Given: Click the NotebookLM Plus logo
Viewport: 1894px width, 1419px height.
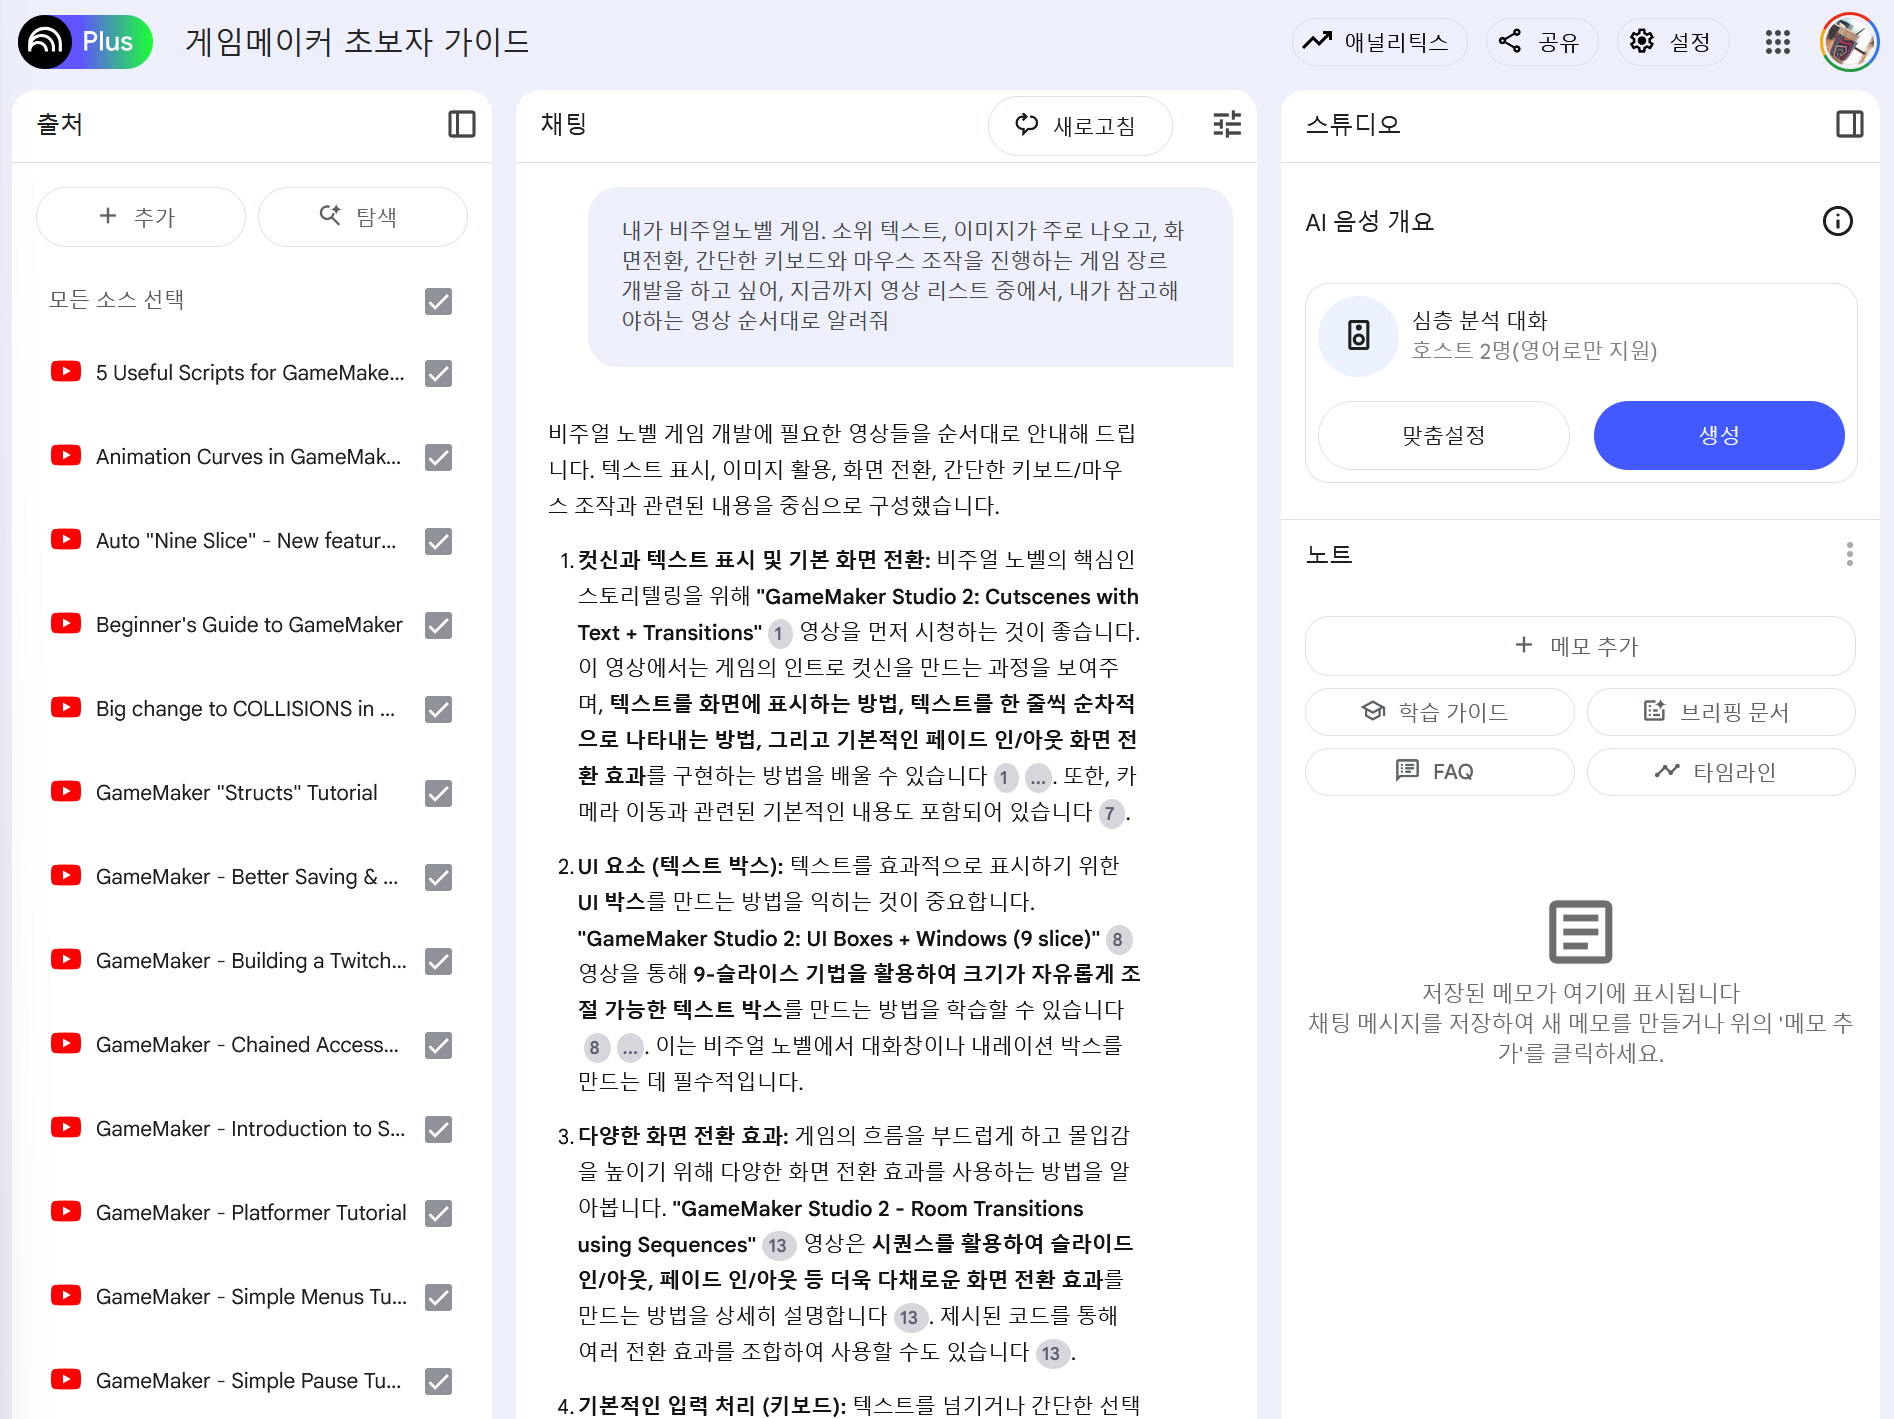Looking at the screenshot, I should pyautogui.click(x=85, y=41).
